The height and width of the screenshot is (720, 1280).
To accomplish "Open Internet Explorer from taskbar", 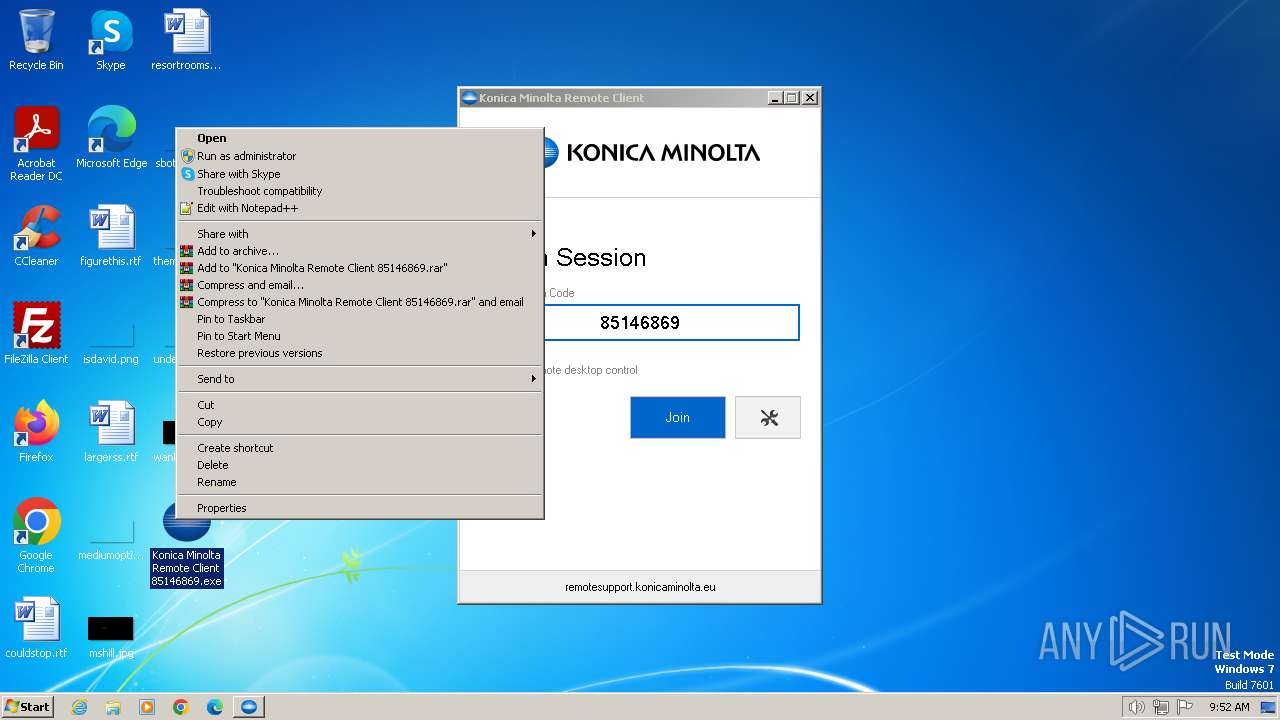I will tap(79, 707).
